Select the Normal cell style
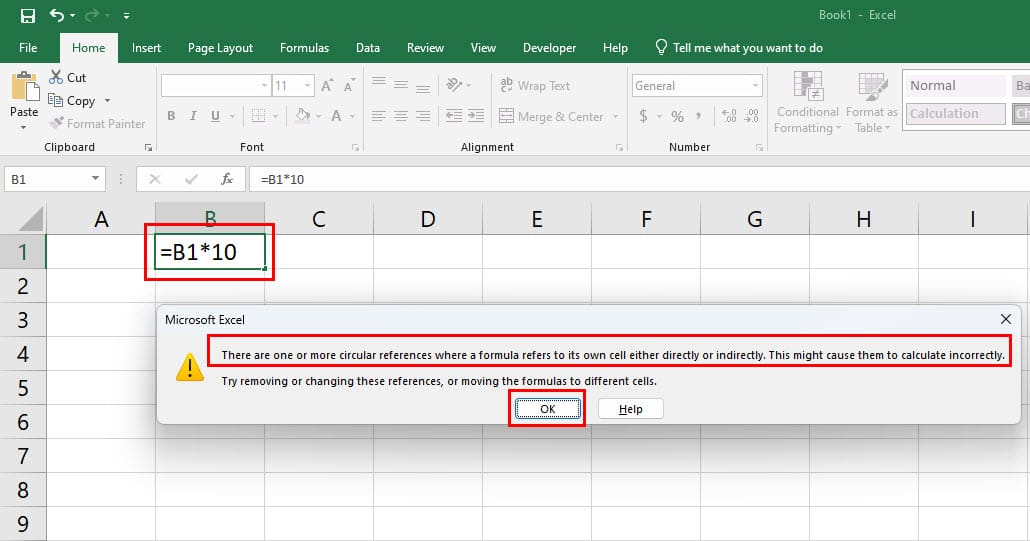This screenshot has height=541, width=1030. (x=956, y=85)
